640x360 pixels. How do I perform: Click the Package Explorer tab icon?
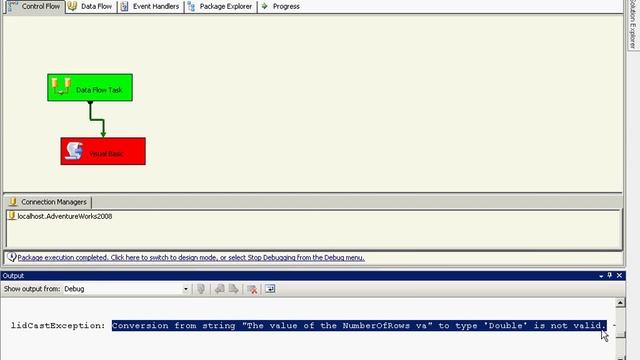191,6
